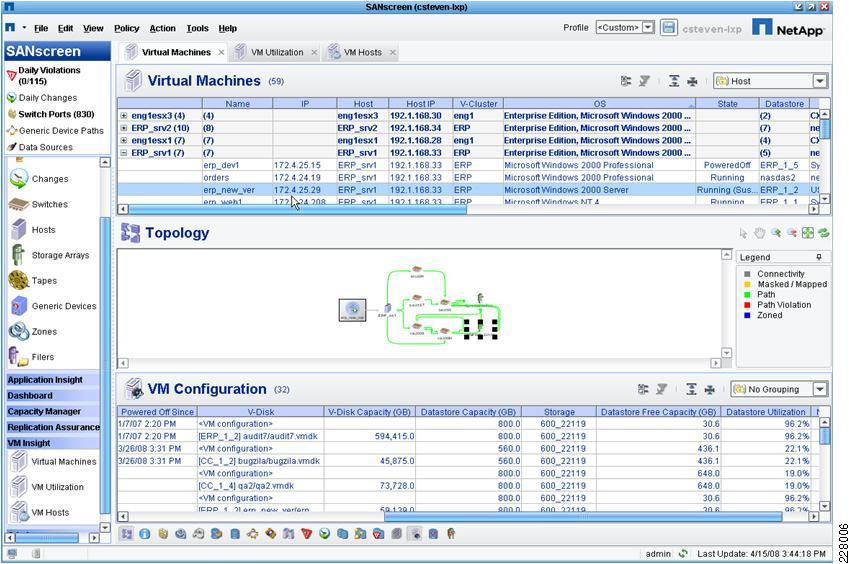Collapse the ERP_srv1 (7) group row
The image size is (849, 564).
[x=123, y=153]
